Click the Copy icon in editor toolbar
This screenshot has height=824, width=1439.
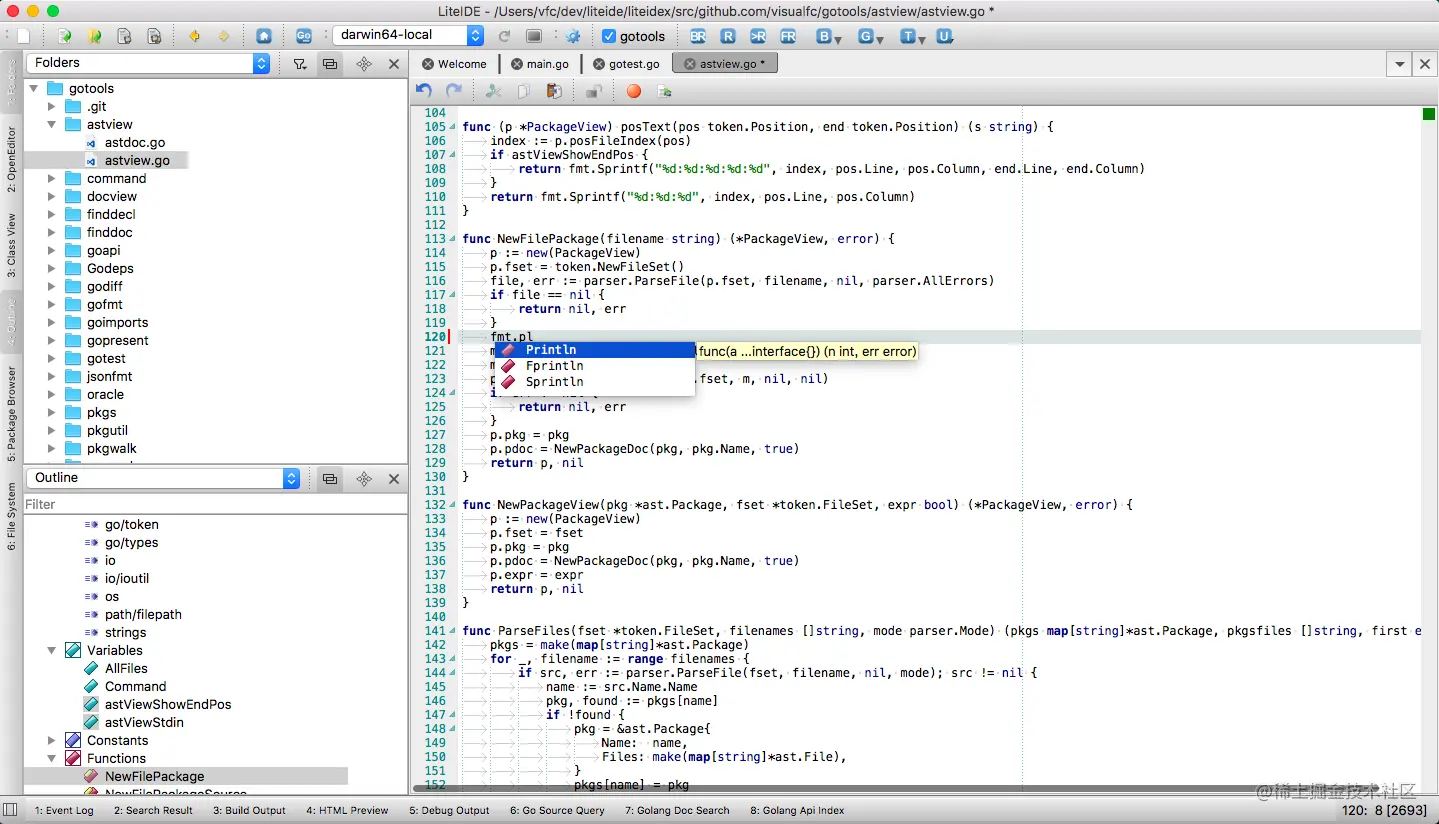click(523, 91)
